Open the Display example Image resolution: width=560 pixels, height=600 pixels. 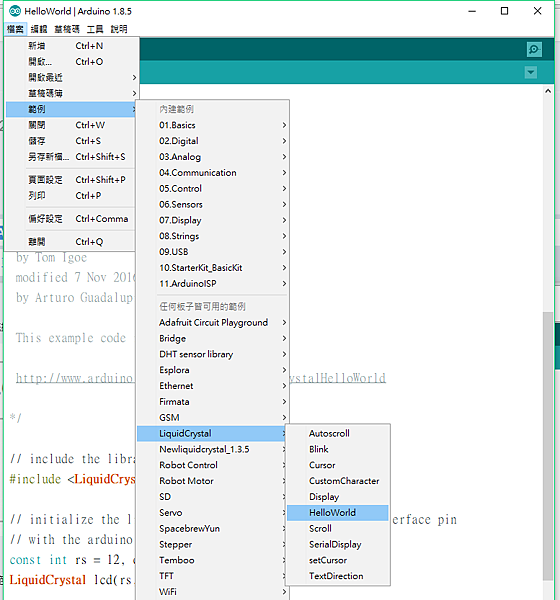point(338,497)
